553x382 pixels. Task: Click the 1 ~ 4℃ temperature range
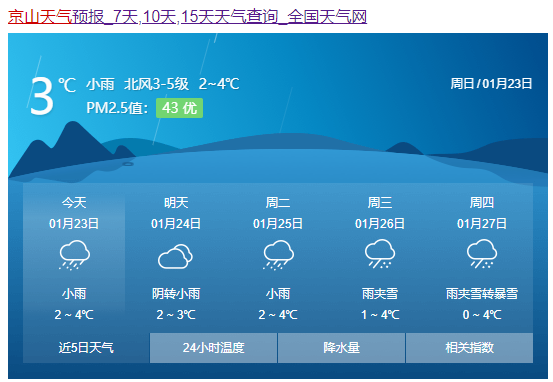(x=380, y=315)
